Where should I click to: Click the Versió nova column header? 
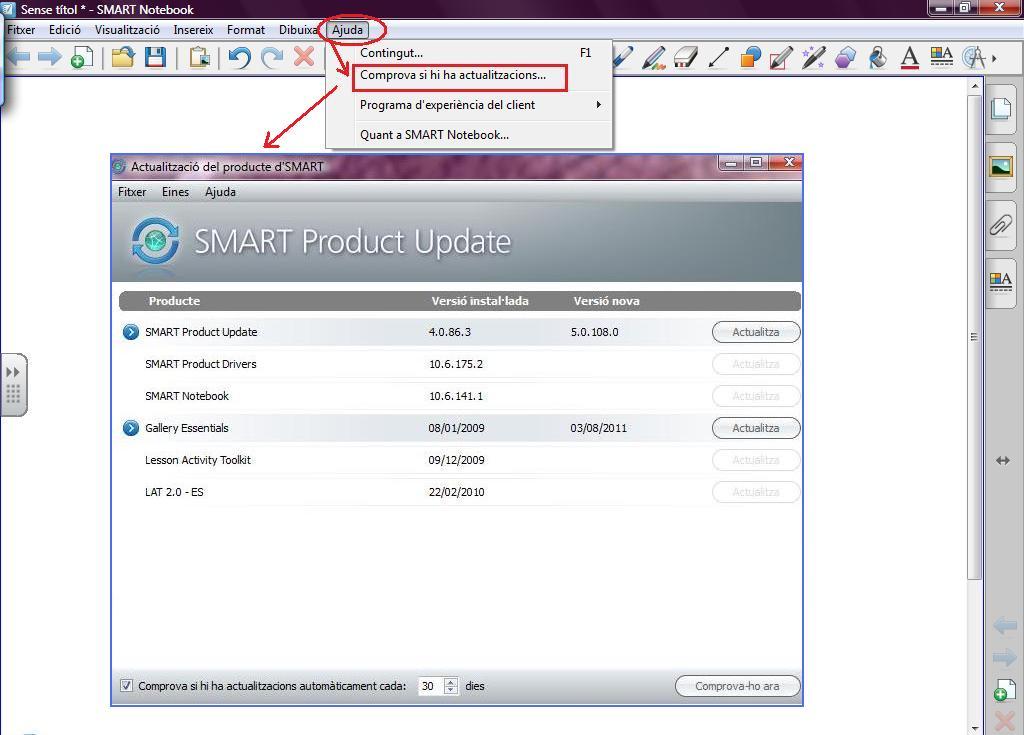pyautogui.click(x=606, y=301)
